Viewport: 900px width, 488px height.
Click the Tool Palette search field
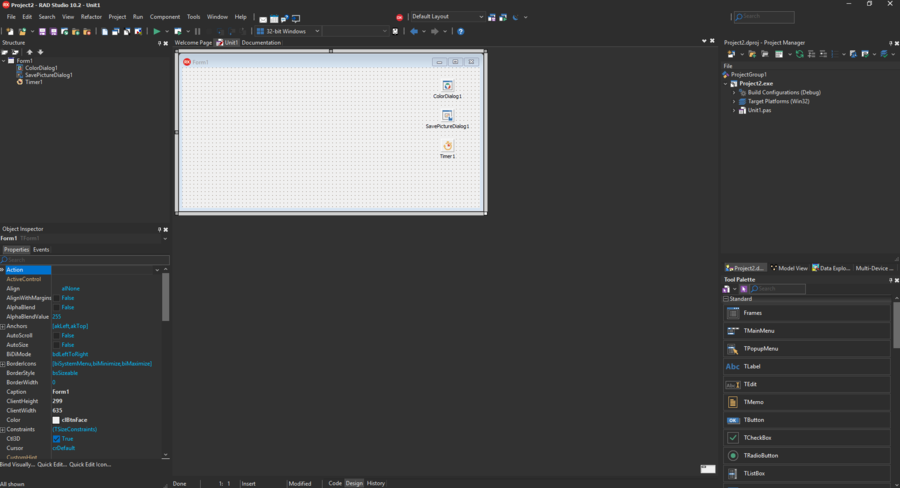(777, 289)
